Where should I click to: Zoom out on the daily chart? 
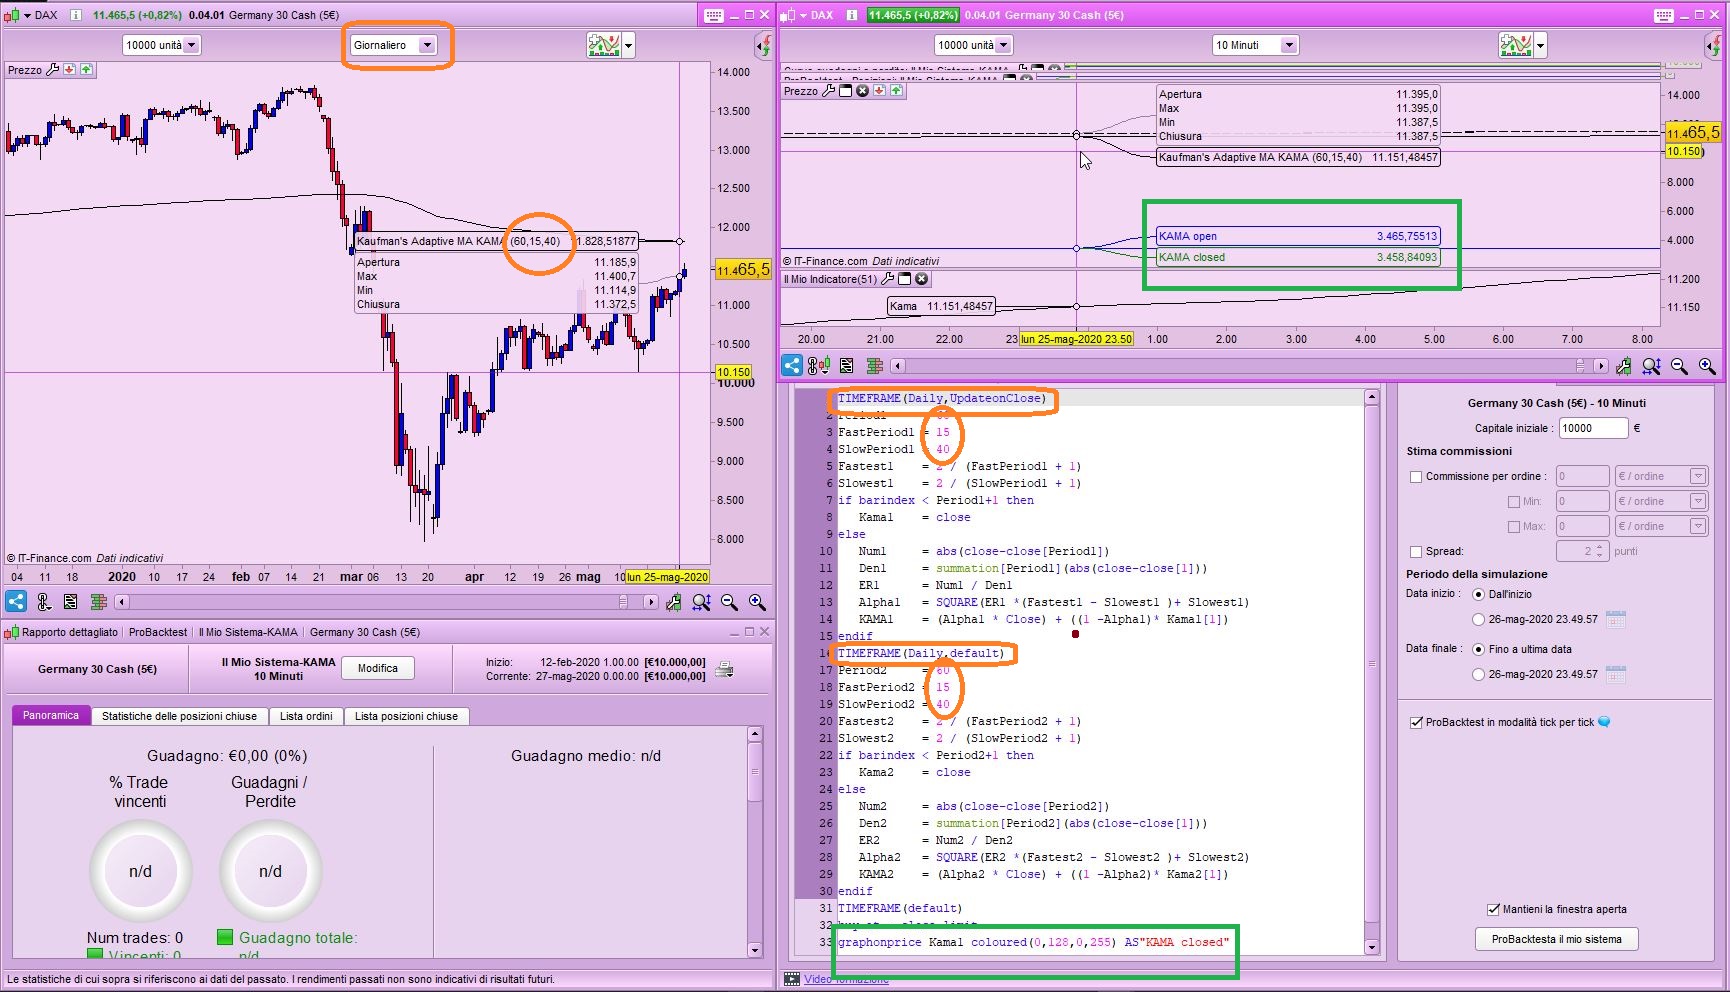pyautogui.click(x=730, y=602)
